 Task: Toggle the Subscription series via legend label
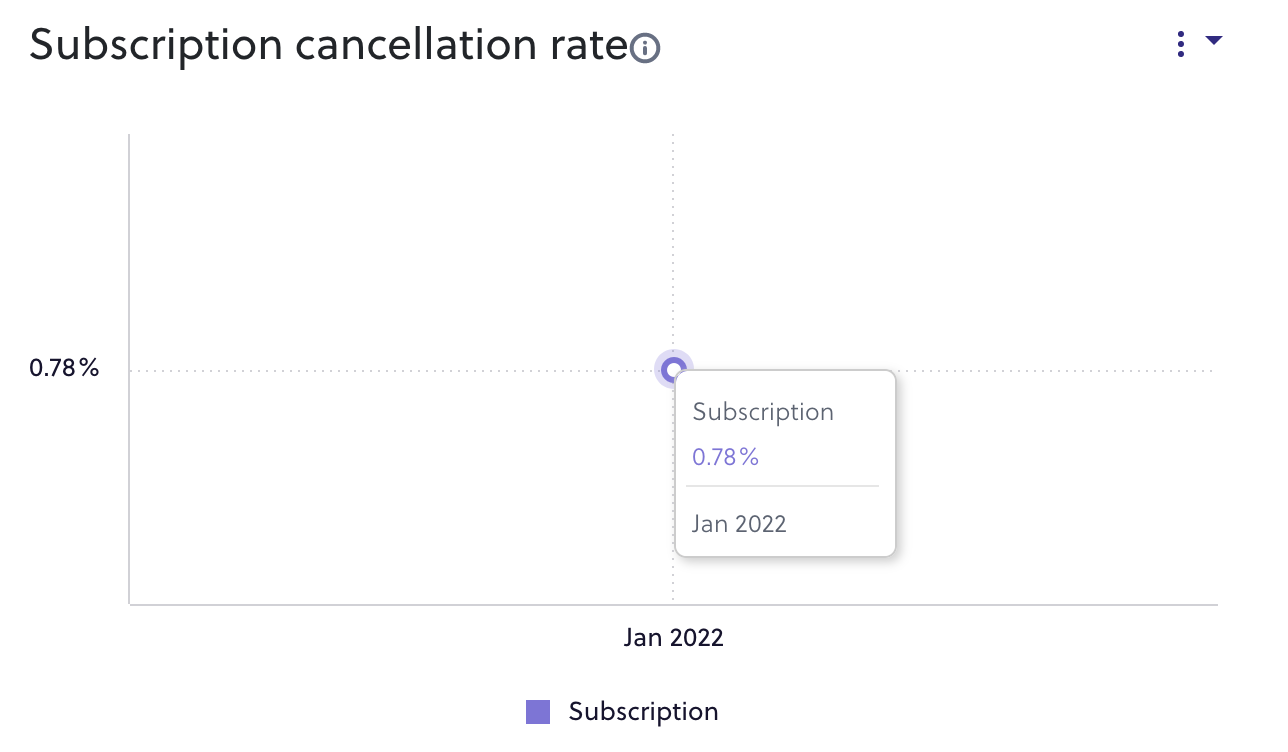tap(643, 712)
